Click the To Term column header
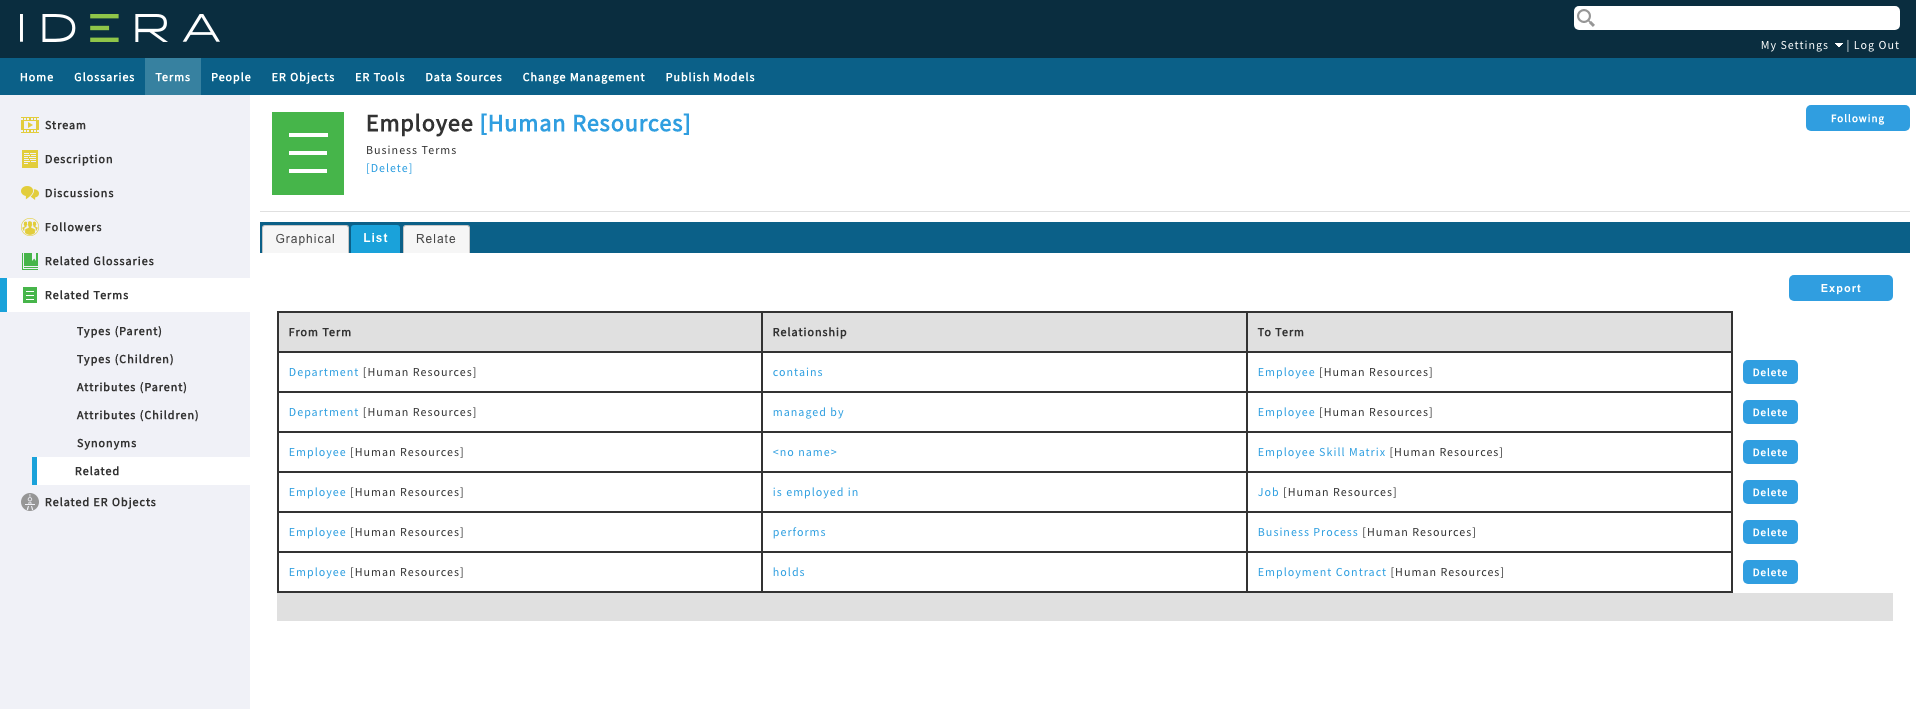The width and height of the screenshot is (1916, 709). (x=1489, y=332)
